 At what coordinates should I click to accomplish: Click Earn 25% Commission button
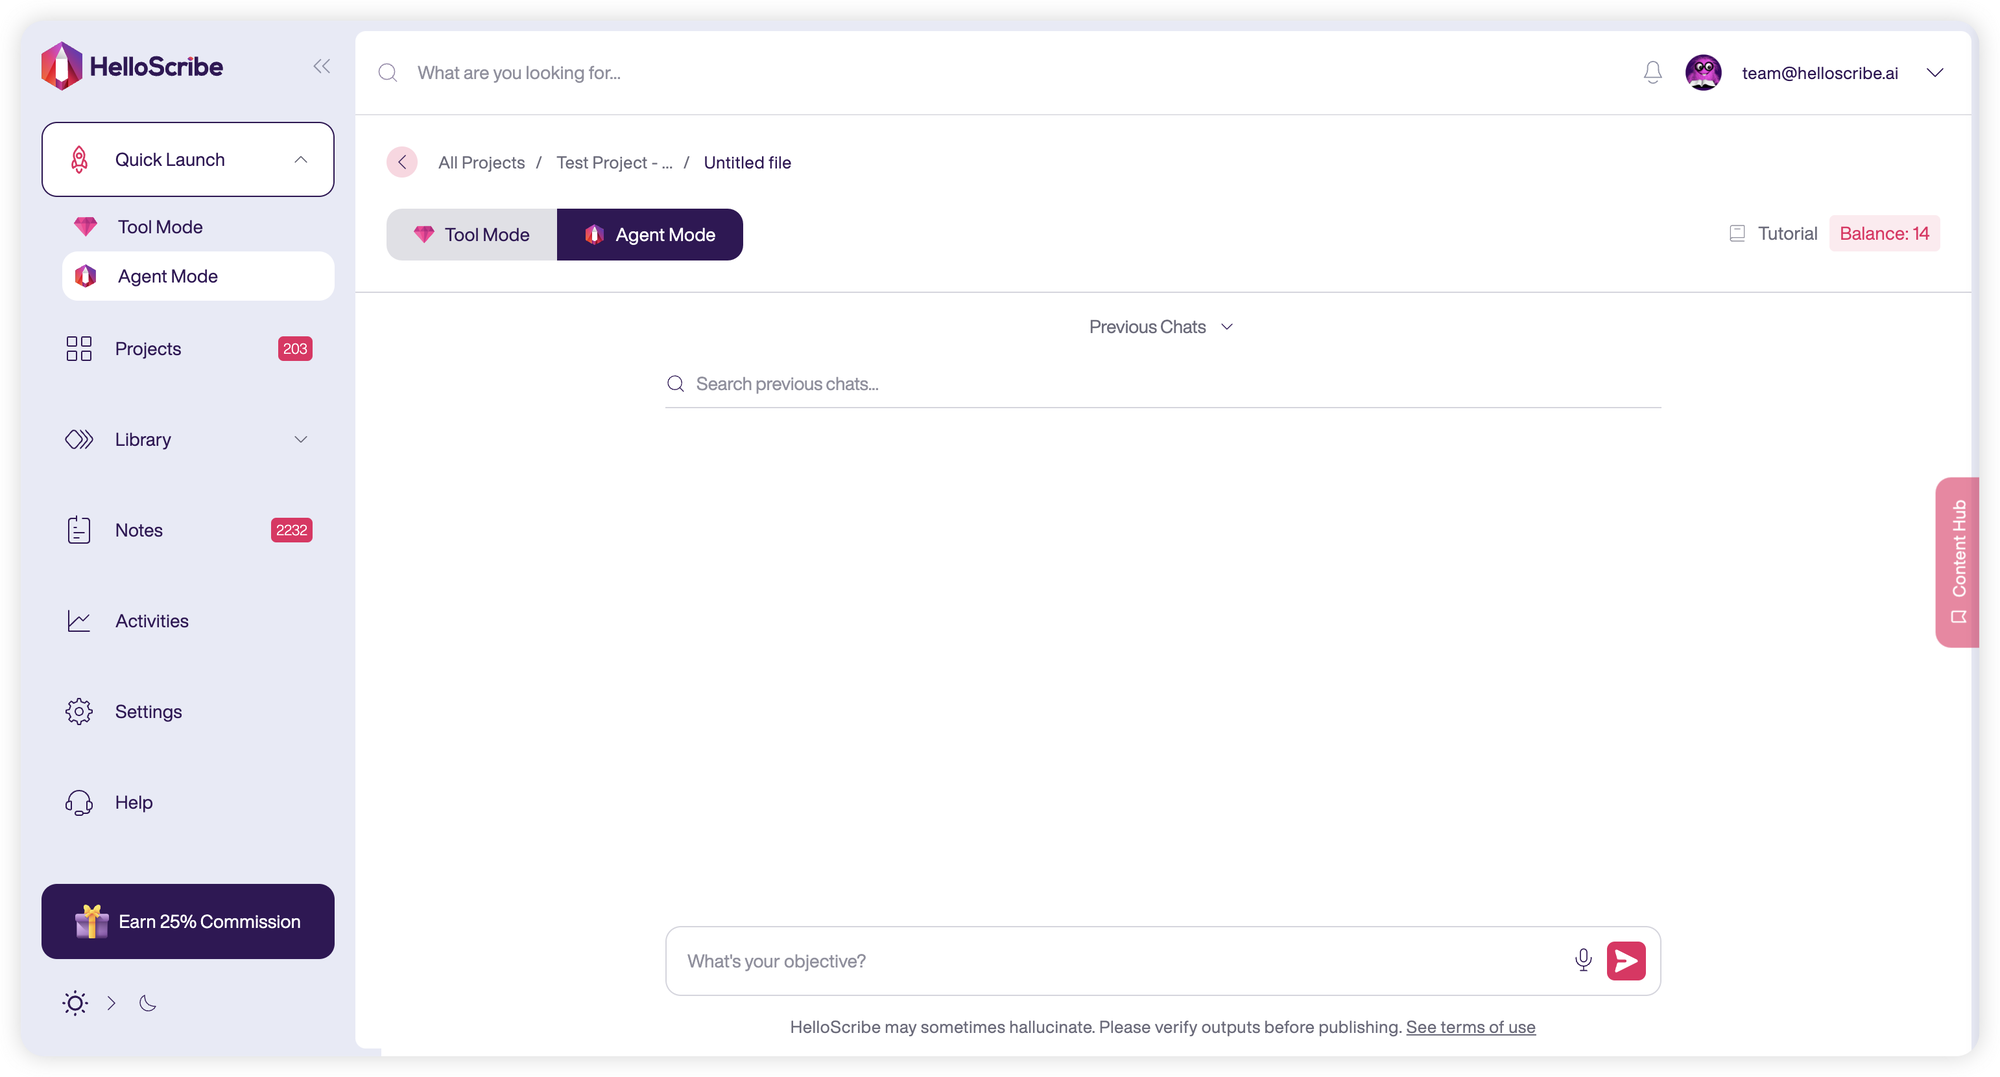188,922
